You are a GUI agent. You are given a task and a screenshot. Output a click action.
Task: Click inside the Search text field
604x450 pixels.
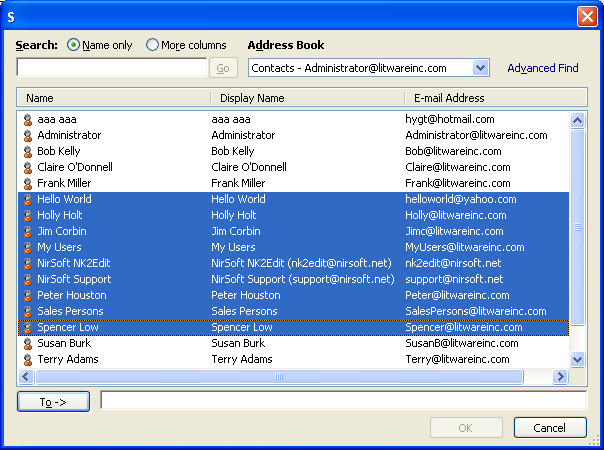(x=112, y=68)
